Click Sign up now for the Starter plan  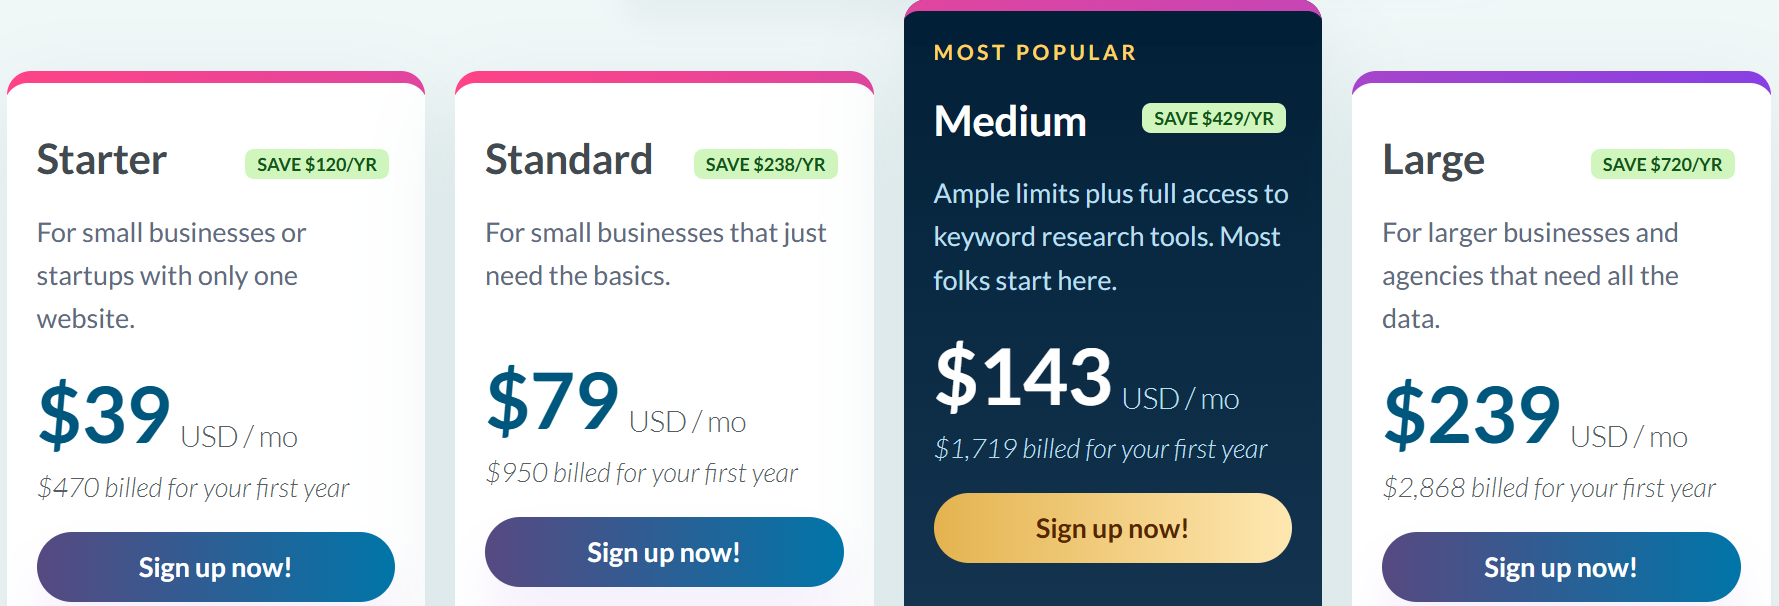coord(215,566)
